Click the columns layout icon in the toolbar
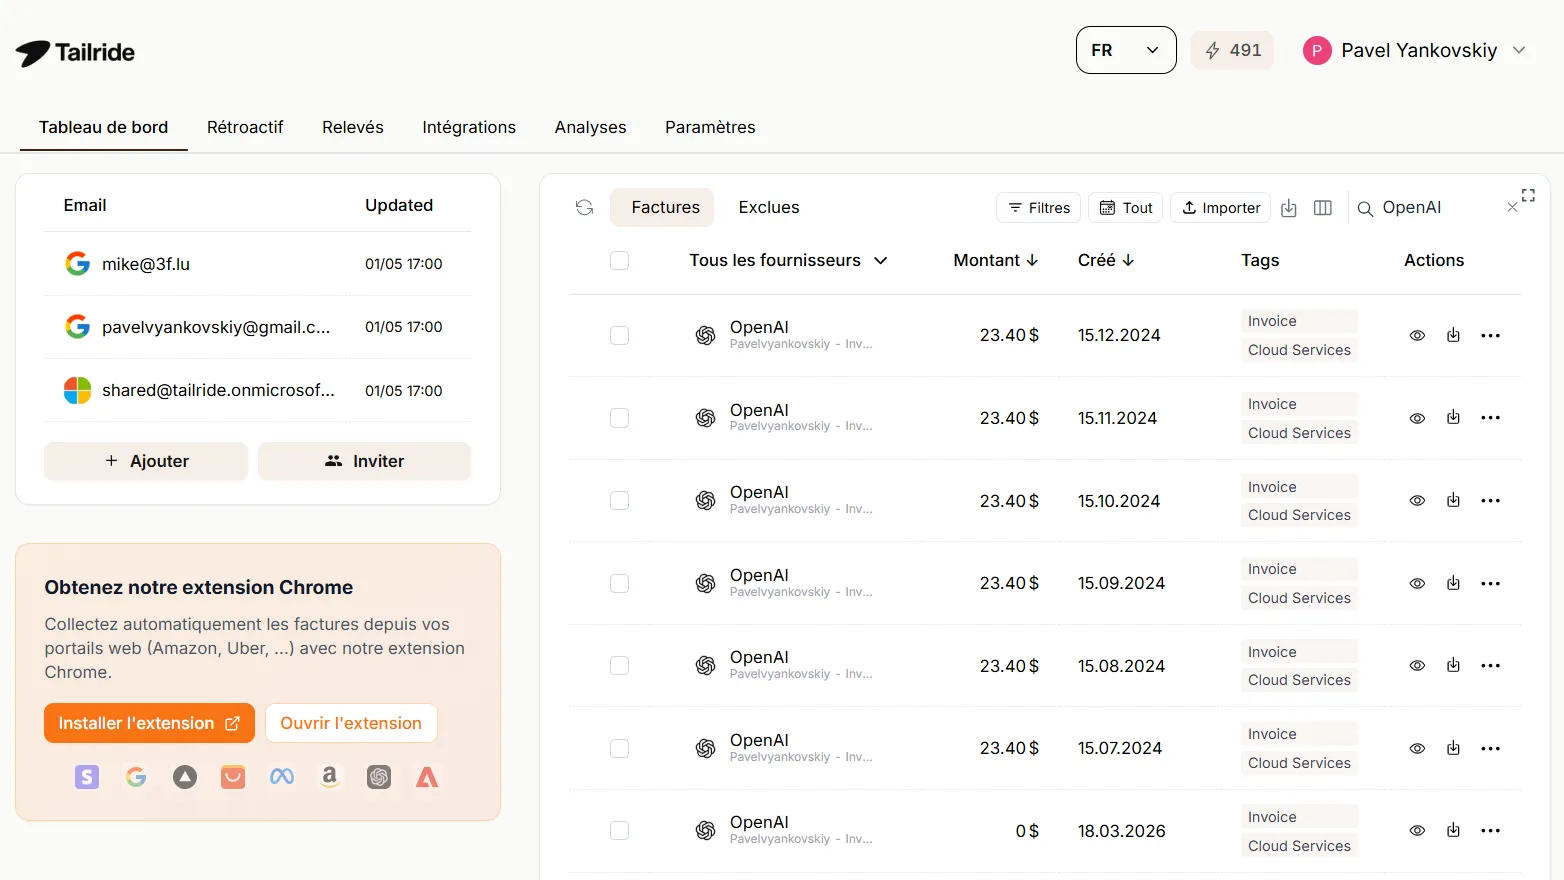This screenshot has width=1564, height=880. pos(1323,208)
